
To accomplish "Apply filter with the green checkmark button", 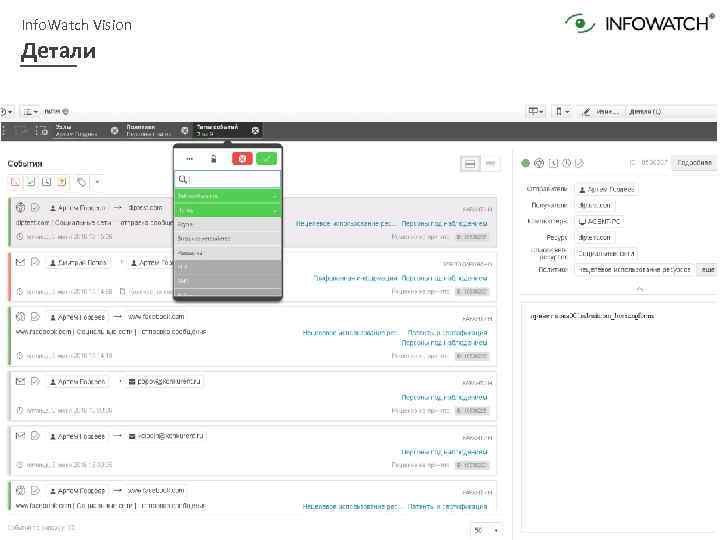I will [266, 158].
